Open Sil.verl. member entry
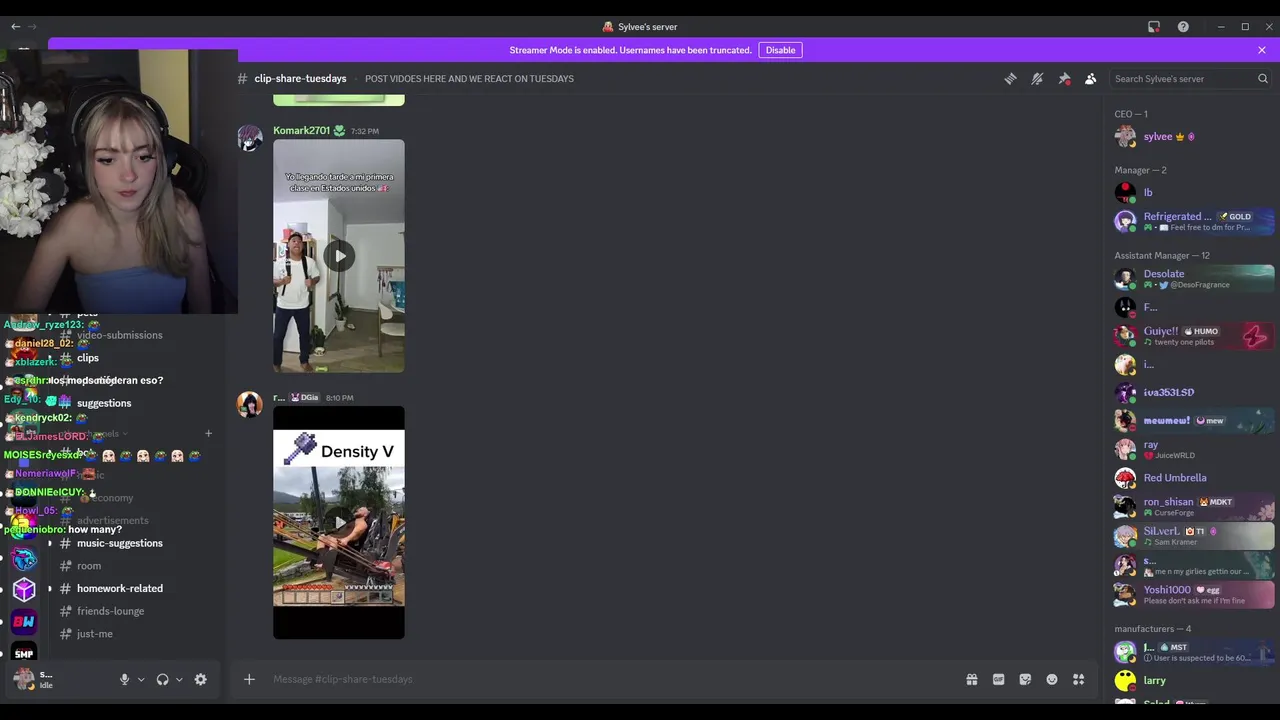This screenshot has width=1280, height=720. pyautogui.click(x=1194, y=536)
